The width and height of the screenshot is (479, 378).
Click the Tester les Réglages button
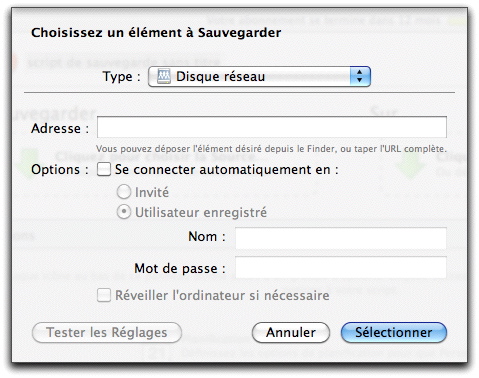pos(107,332)
